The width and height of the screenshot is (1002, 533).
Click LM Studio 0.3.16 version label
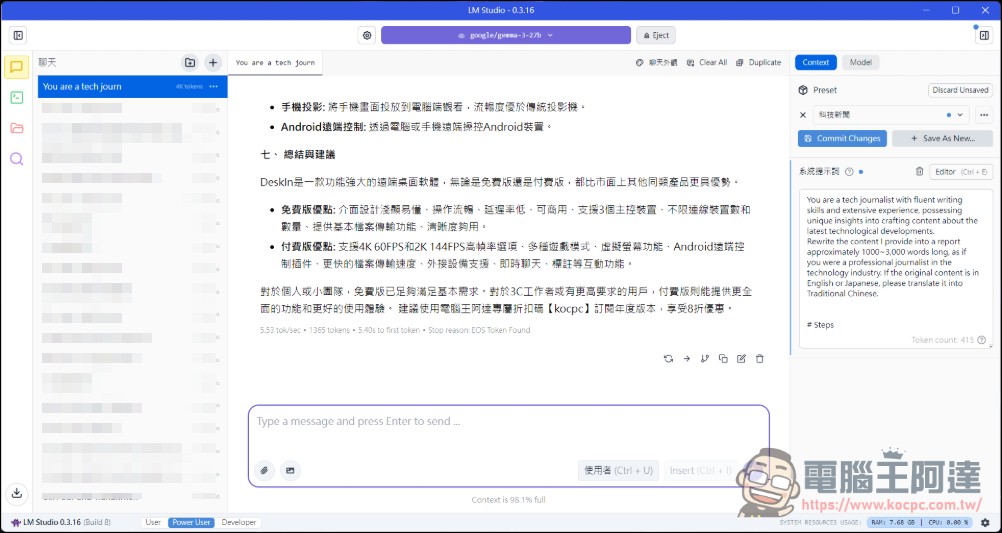click(x=61, y=522)
